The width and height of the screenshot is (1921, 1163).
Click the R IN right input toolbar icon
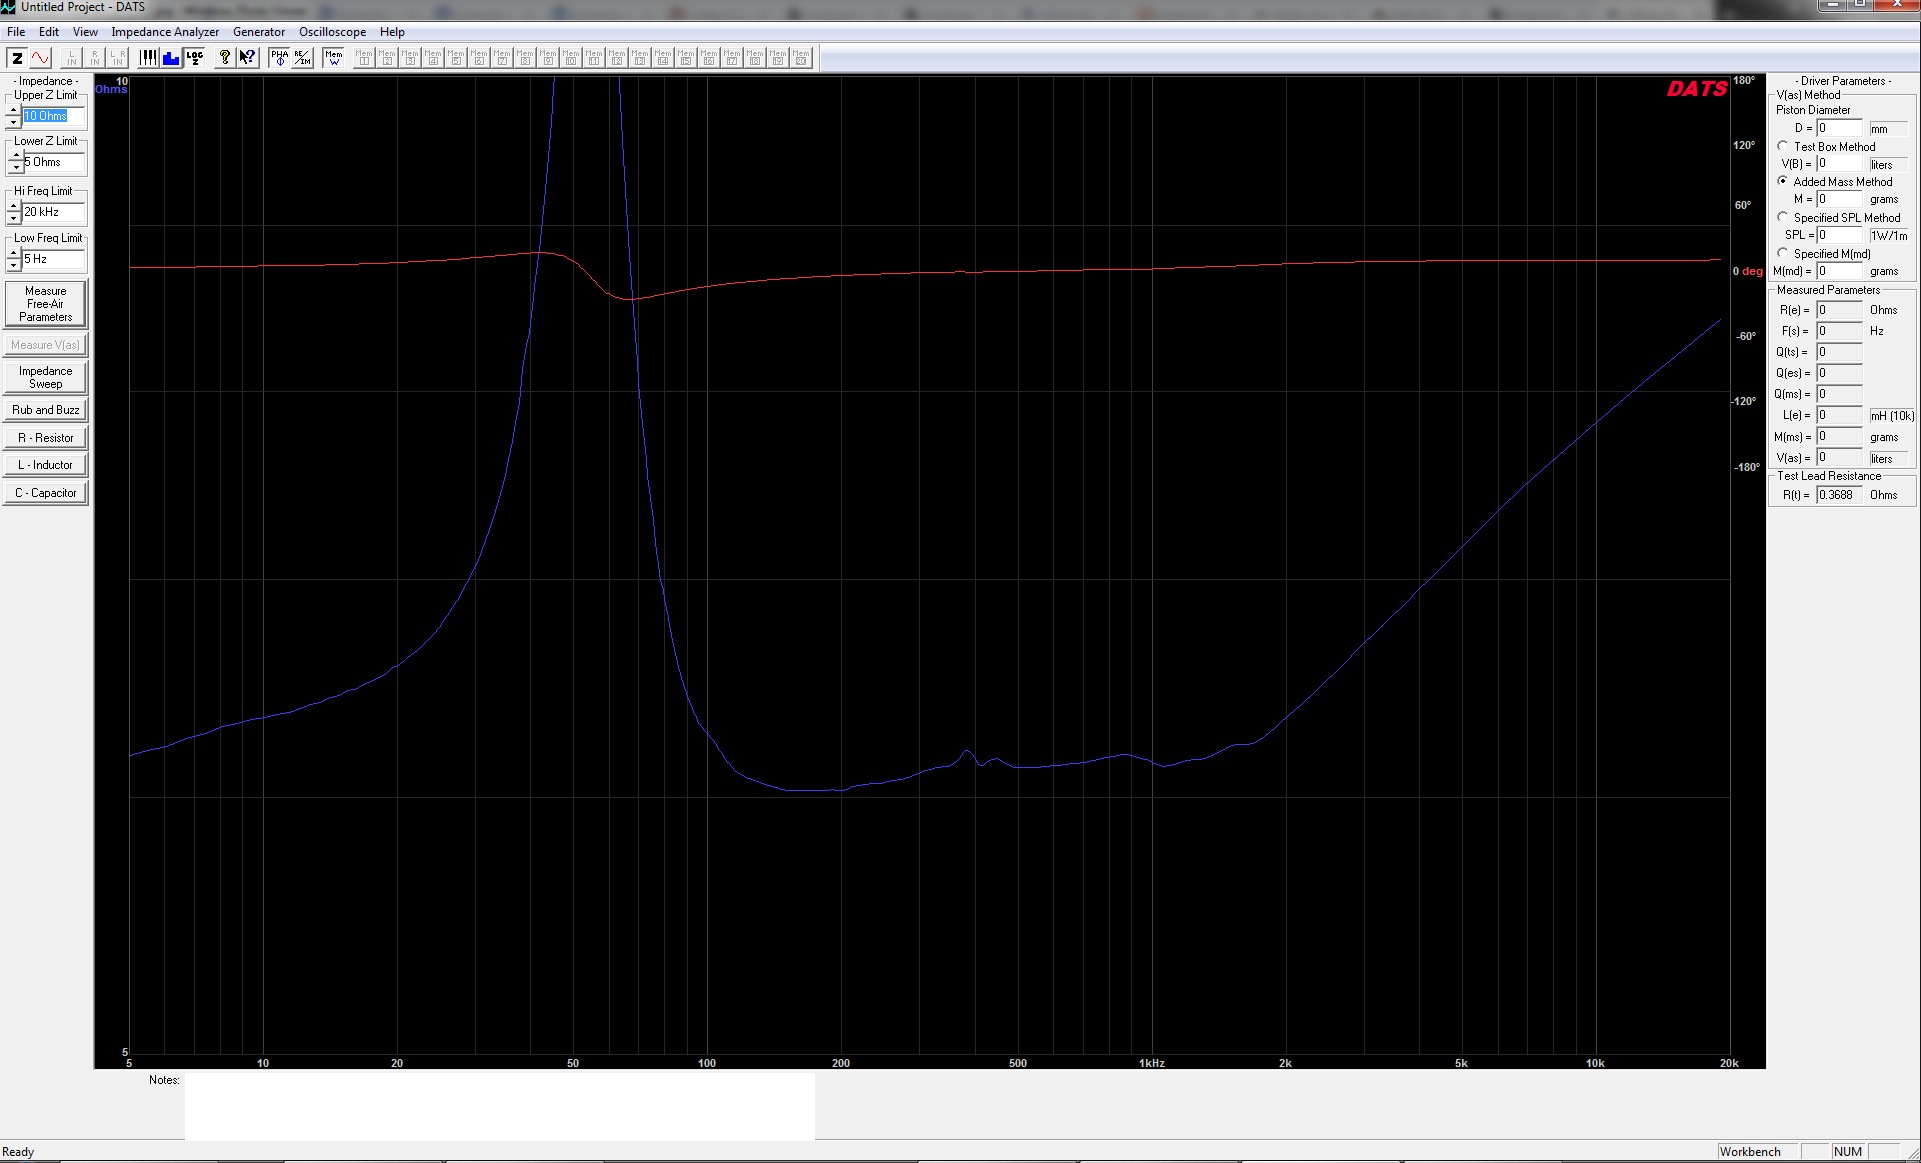click(94, 58)
